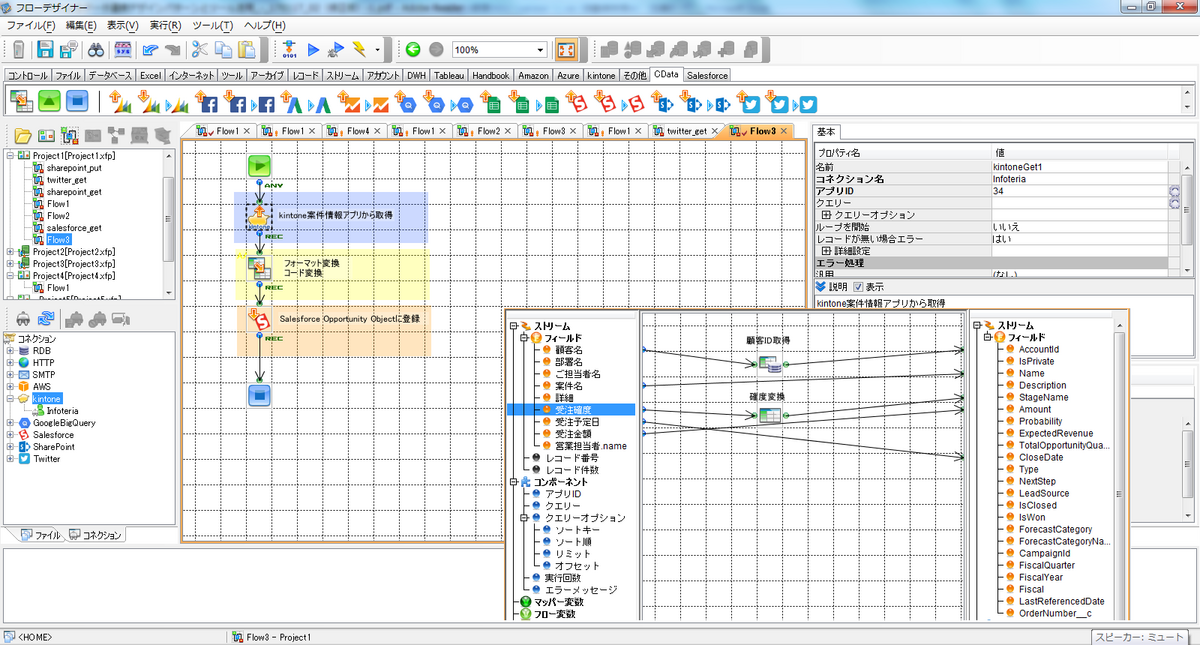Select the kintone Get component on canvas

point(260,215)
